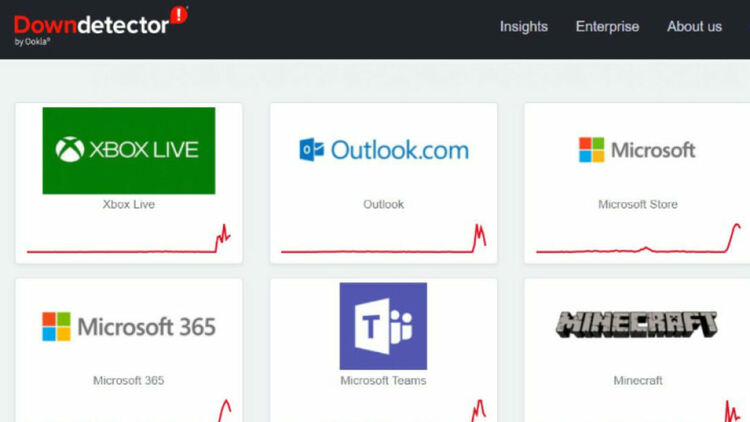Open the Microsoft Store text link
Viewport: 750px width, 422px height.
pos(638,204)
